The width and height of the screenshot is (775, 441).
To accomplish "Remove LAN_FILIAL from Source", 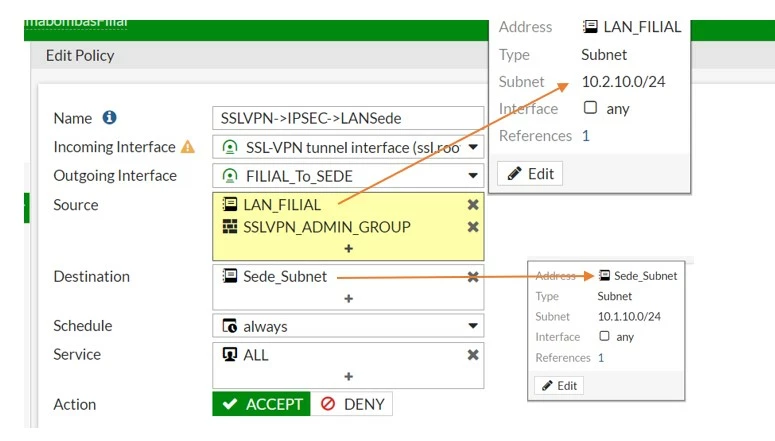I will click(x=473, y=205).
